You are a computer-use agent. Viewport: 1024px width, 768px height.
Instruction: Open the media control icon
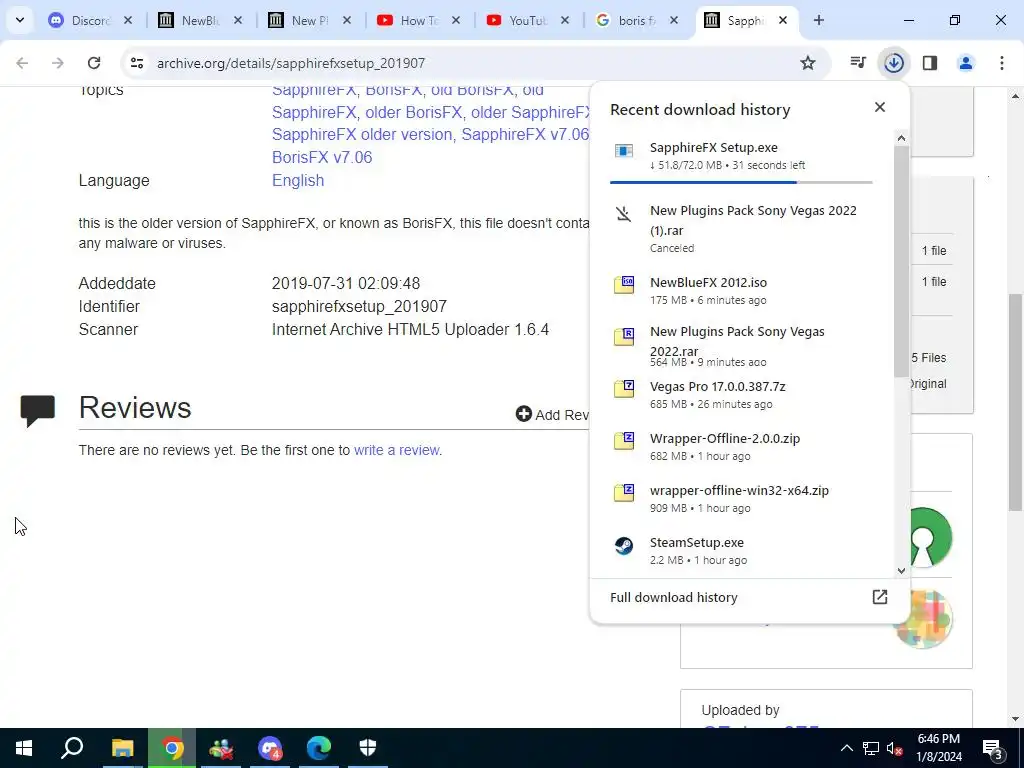858,63
